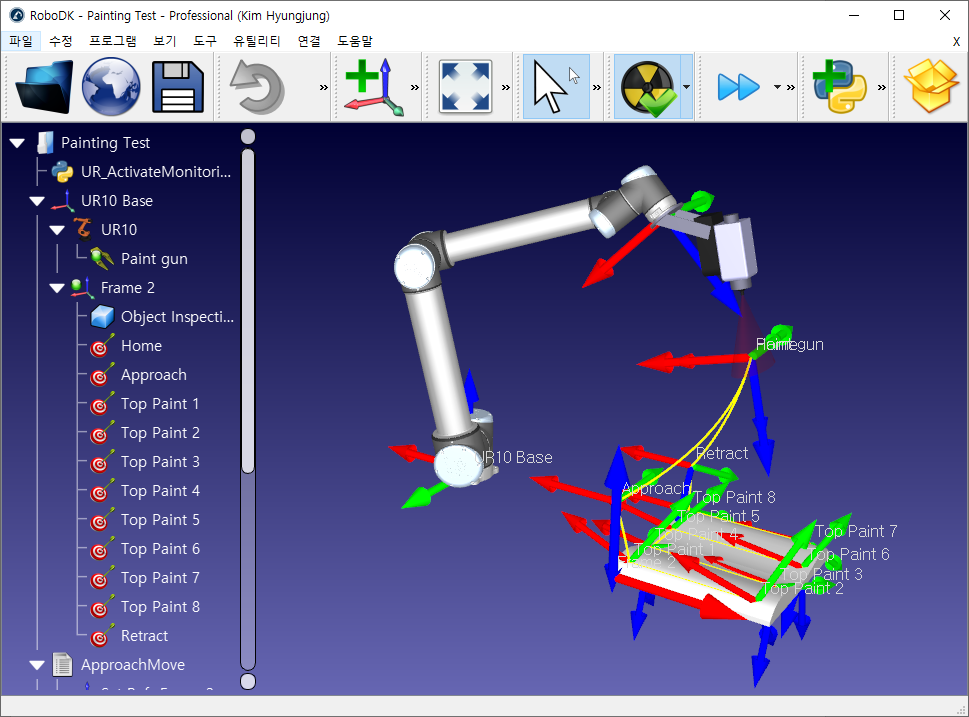The height and width of the screenshot is (717, 969).
Task: Click the Undo arrow icon
Action: tap(258, 87)
